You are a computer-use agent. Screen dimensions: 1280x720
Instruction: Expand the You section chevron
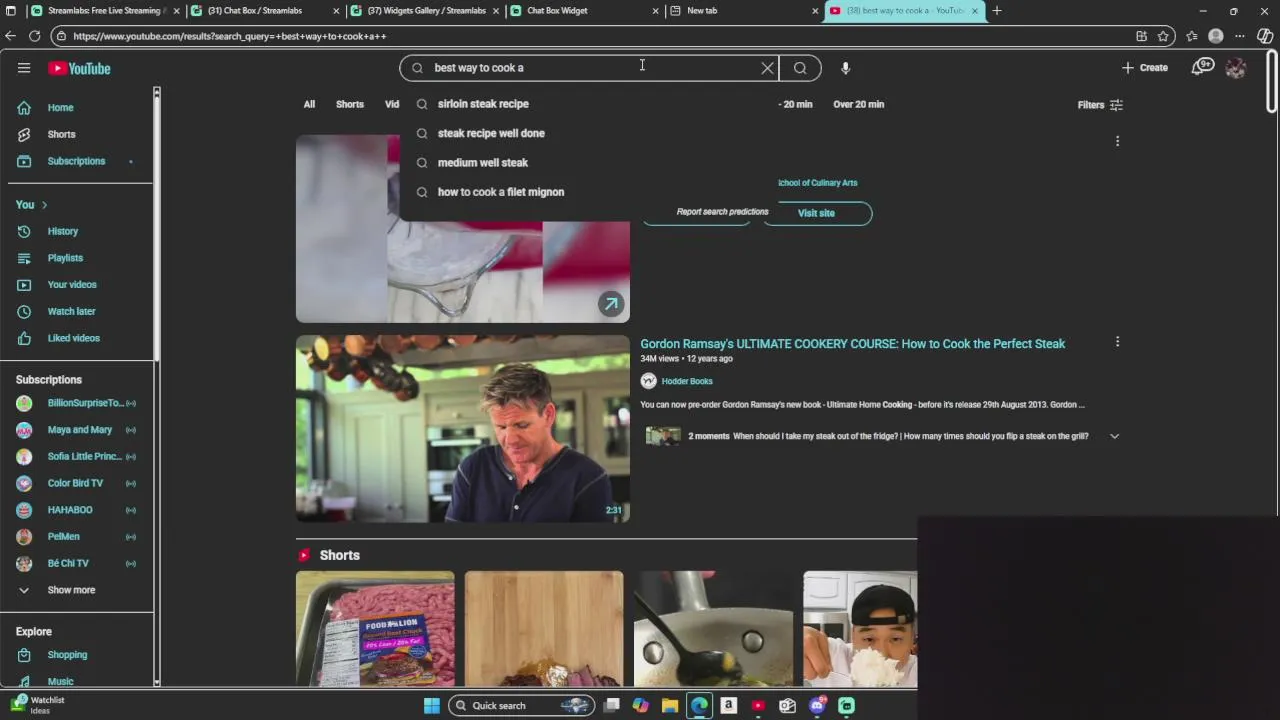(44, 205)
